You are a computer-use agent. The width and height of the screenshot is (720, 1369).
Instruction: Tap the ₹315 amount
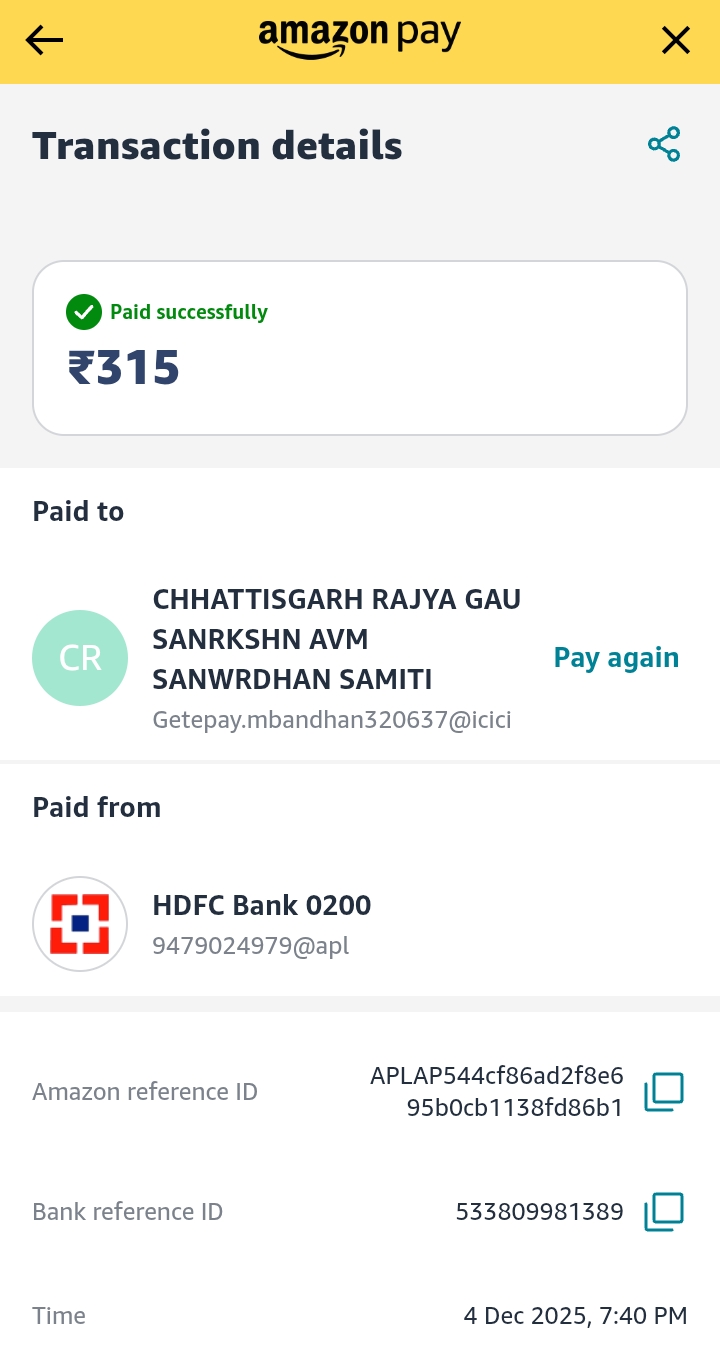pos(124,368)
